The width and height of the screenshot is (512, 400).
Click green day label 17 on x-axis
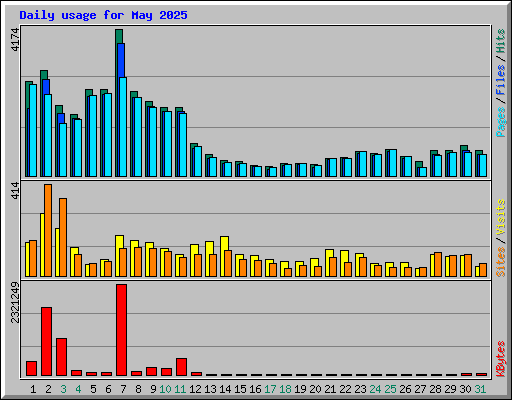pyautogui.click(x=270, y=389)
